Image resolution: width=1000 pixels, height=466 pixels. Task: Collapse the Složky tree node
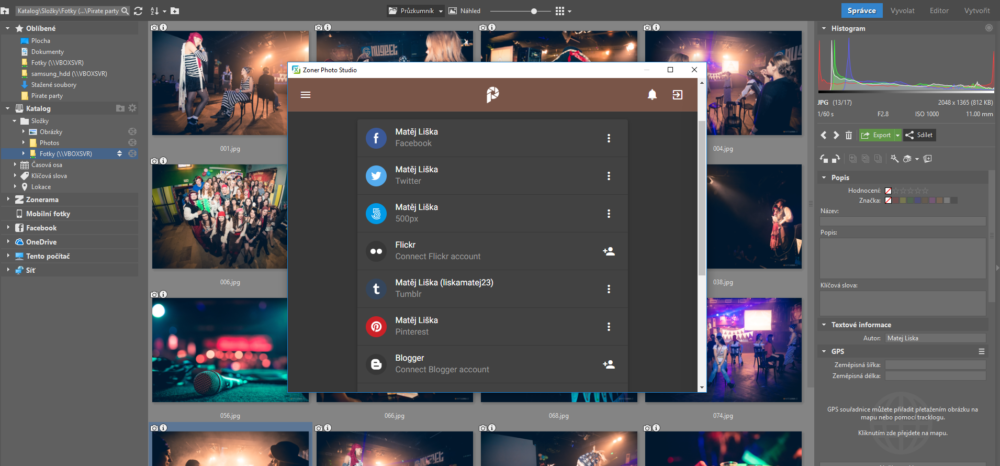(14, 120)
